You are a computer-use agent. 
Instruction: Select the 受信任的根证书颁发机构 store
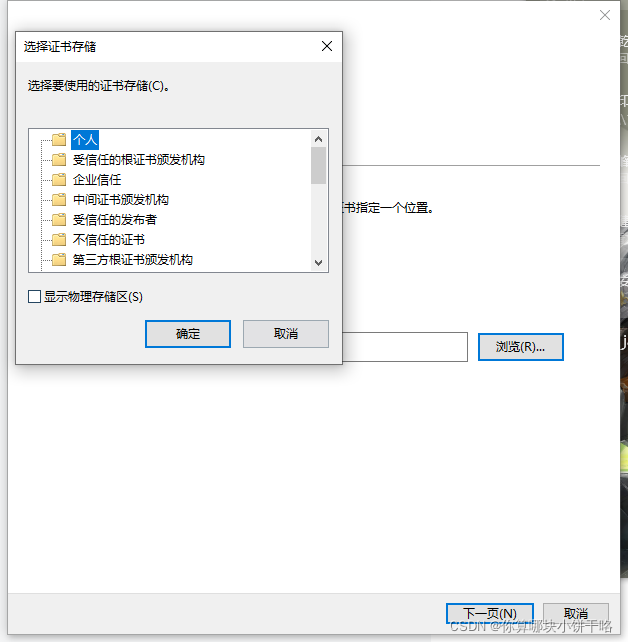(138, 160)
